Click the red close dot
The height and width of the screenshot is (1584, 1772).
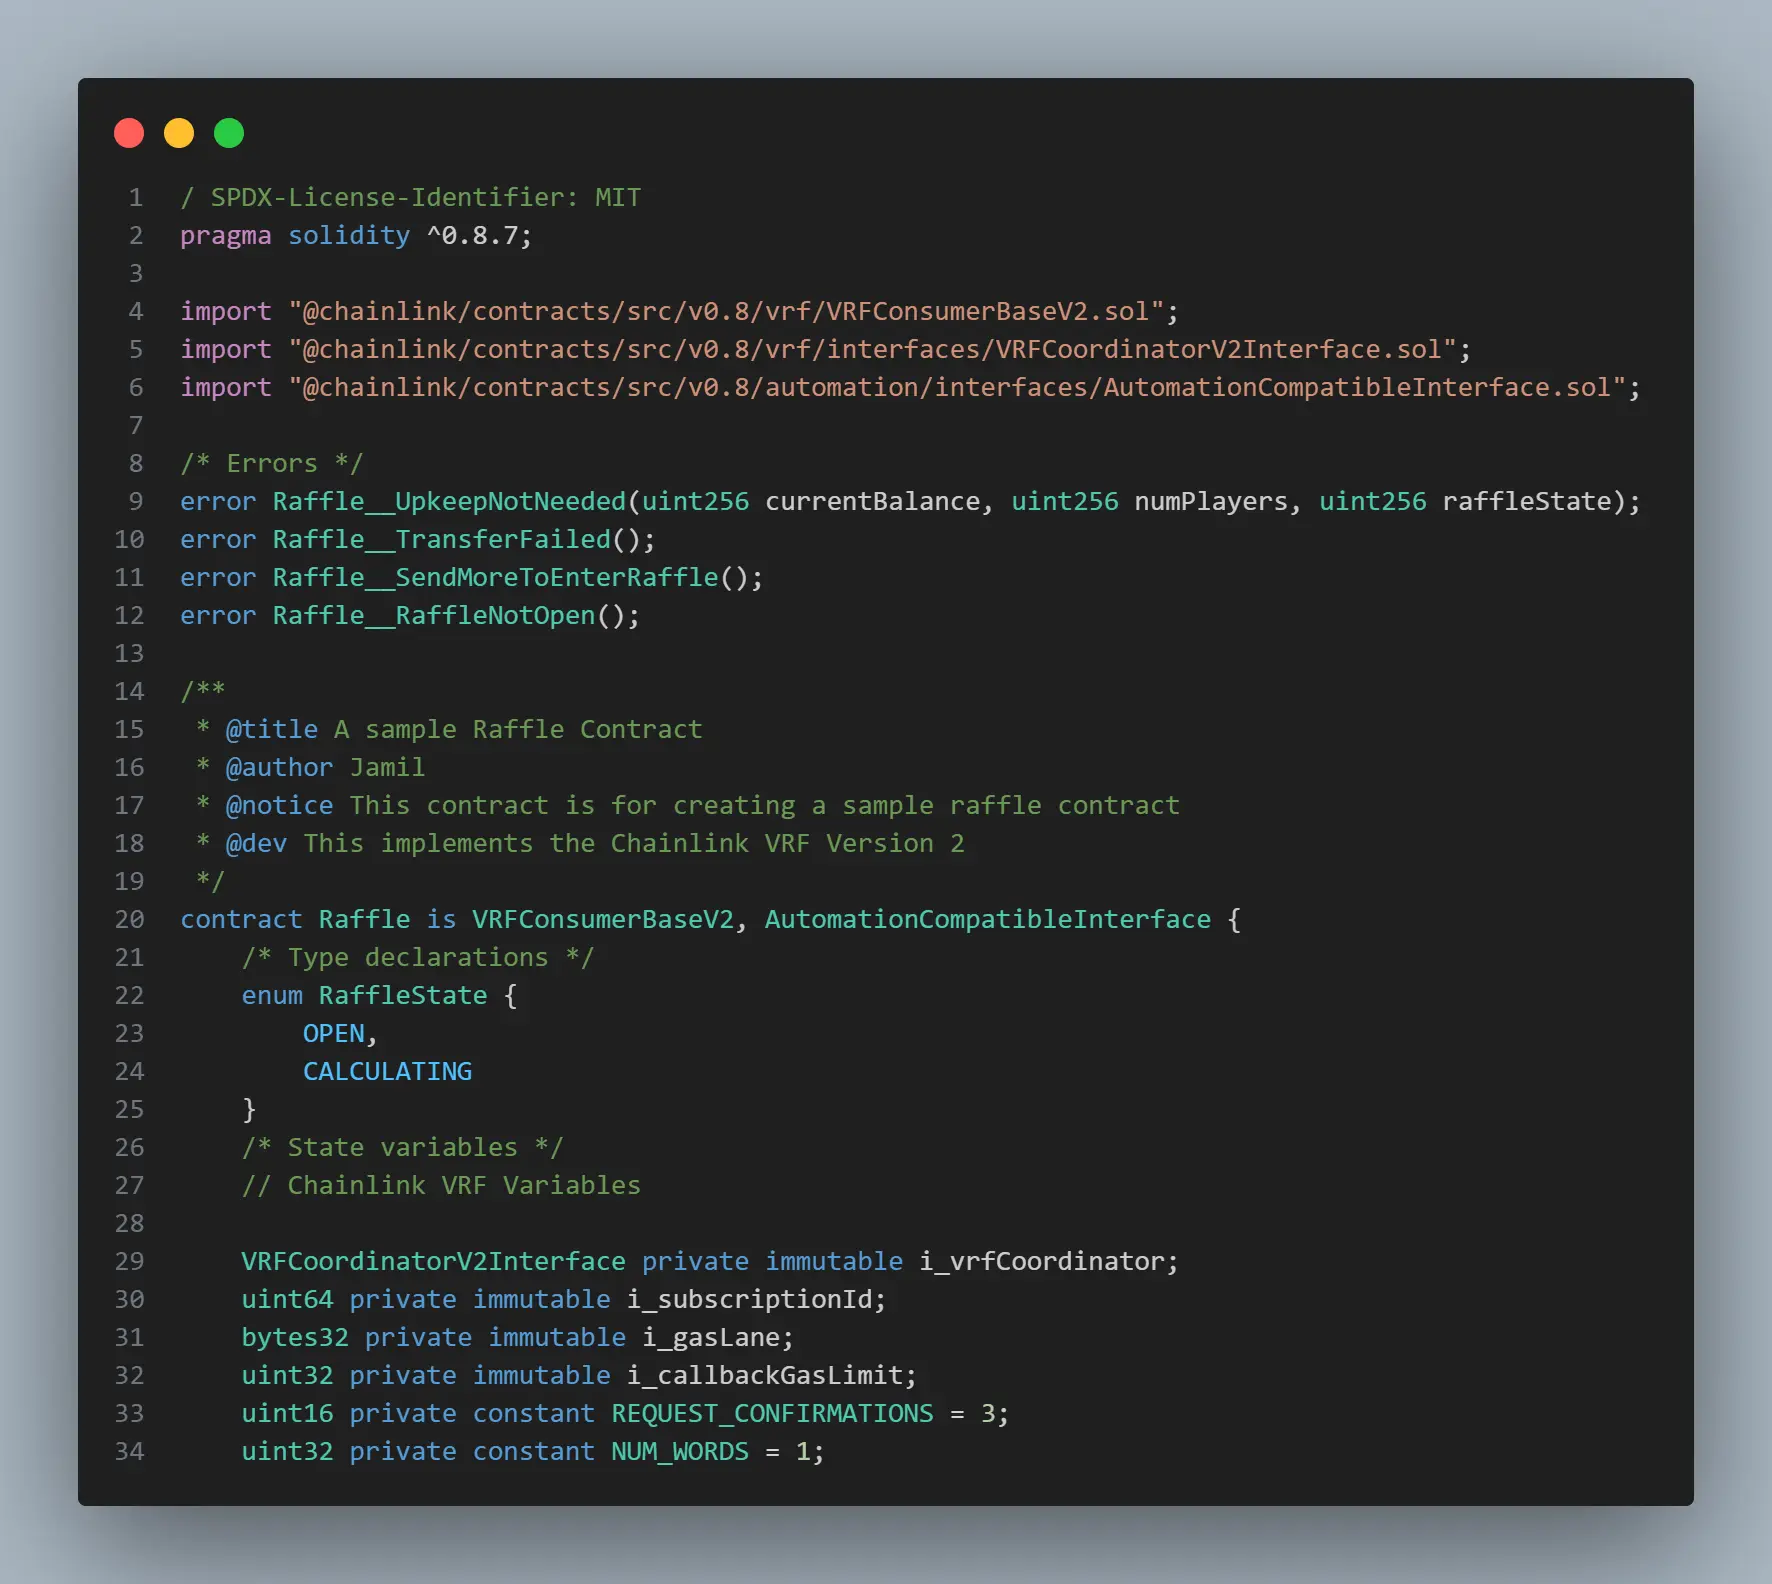129,133
